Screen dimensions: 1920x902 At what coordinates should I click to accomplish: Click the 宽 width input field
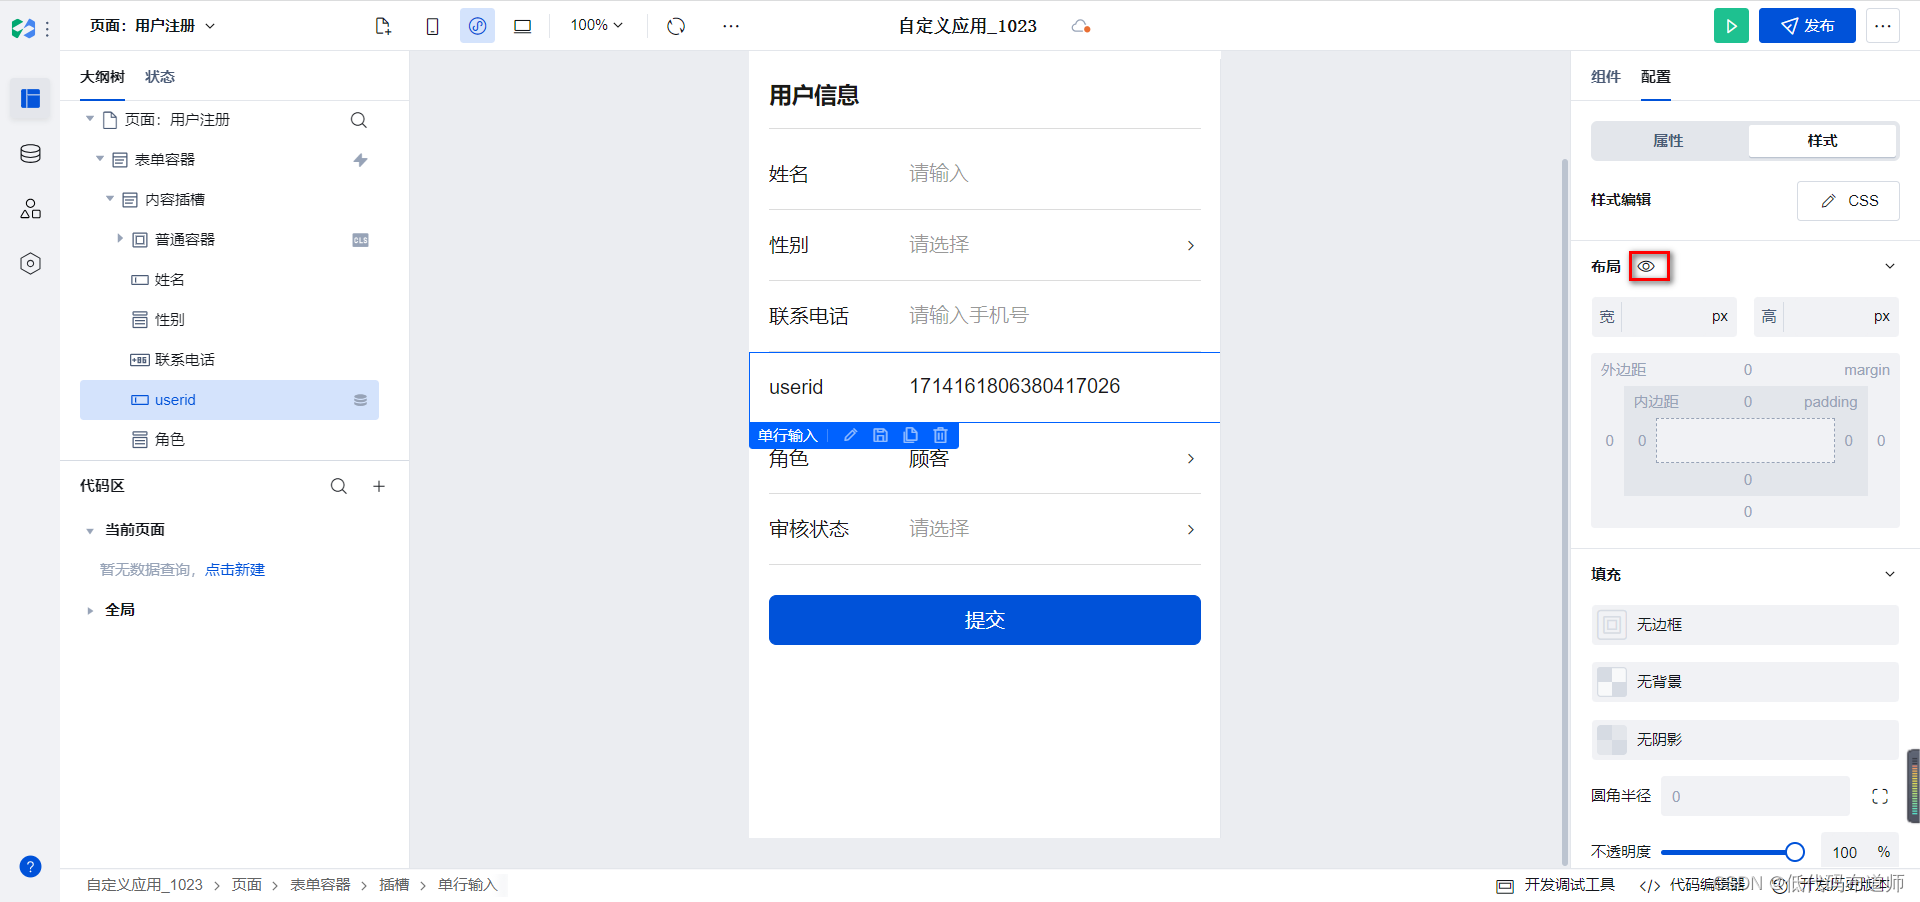click(1664, 317)
